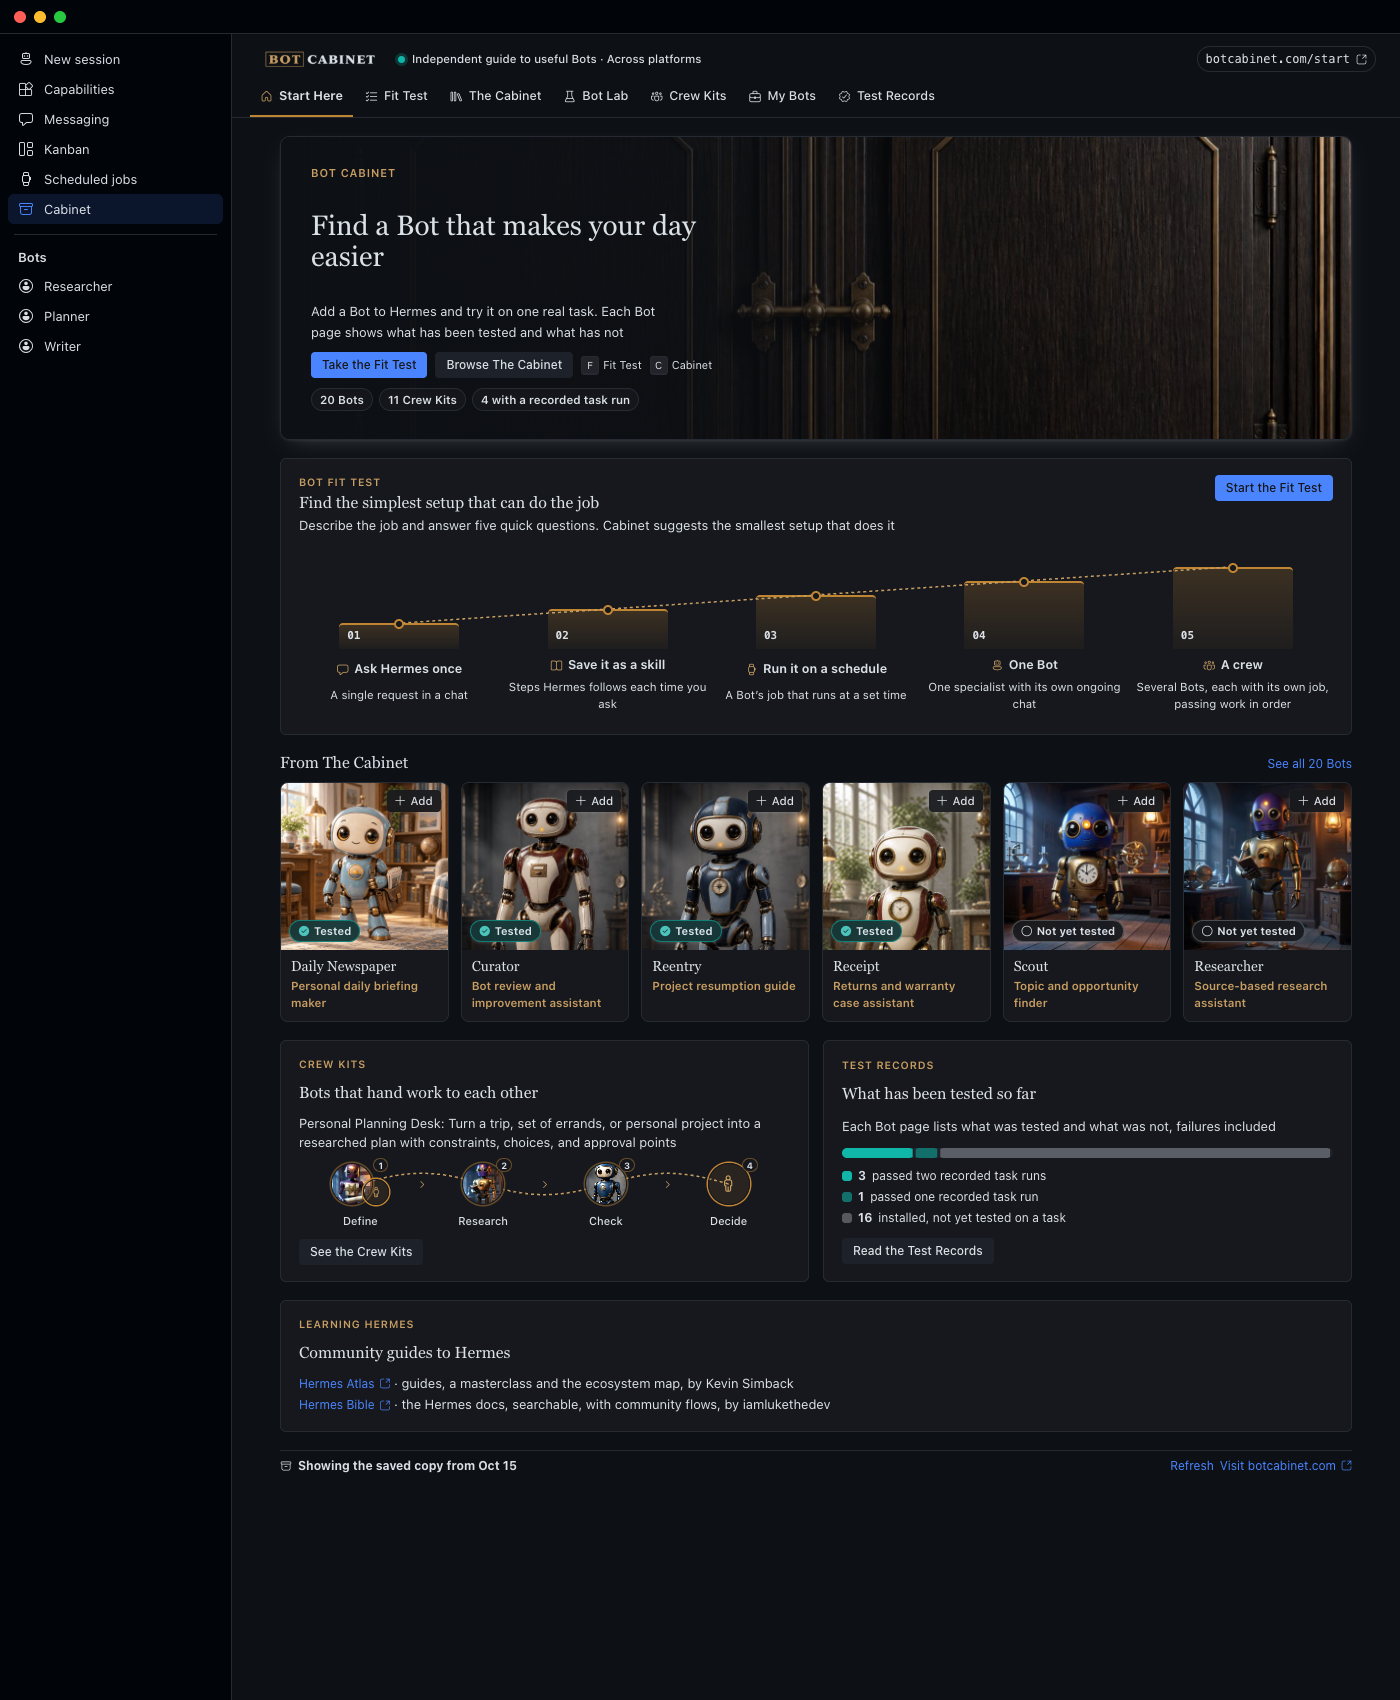The image size is (1400, 1700).
Task: Click the Check step icon in Crew Kits
Action: point(605,1184)
